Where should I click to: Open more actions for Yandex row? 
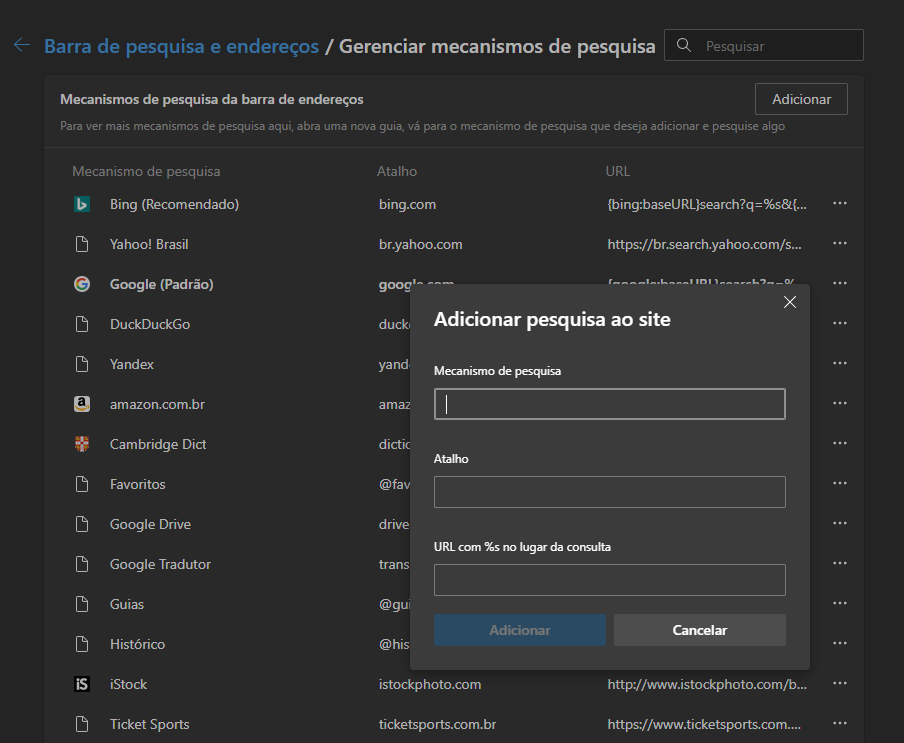[840, 363]
